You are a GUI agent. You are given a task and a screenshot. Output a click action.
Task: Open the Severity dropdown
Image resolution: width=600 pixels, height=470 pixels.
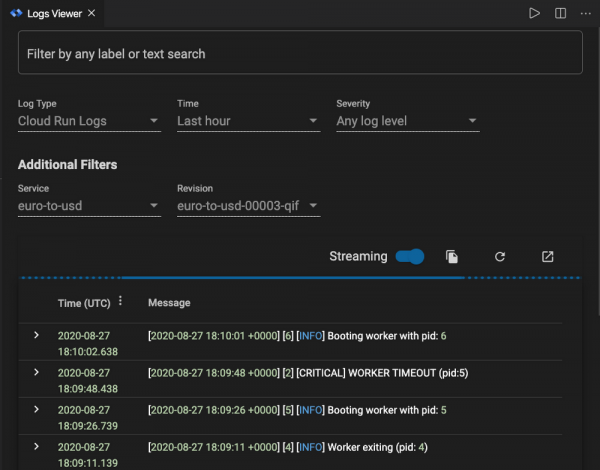tap(407, 121)
